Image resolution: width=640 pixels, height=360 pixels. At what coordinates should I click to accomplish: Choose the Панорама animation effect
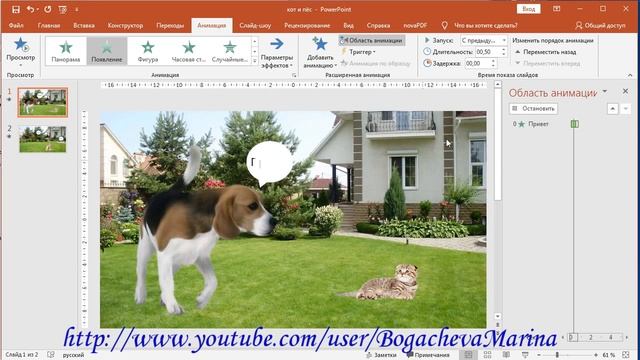click(x=66, y=51)
